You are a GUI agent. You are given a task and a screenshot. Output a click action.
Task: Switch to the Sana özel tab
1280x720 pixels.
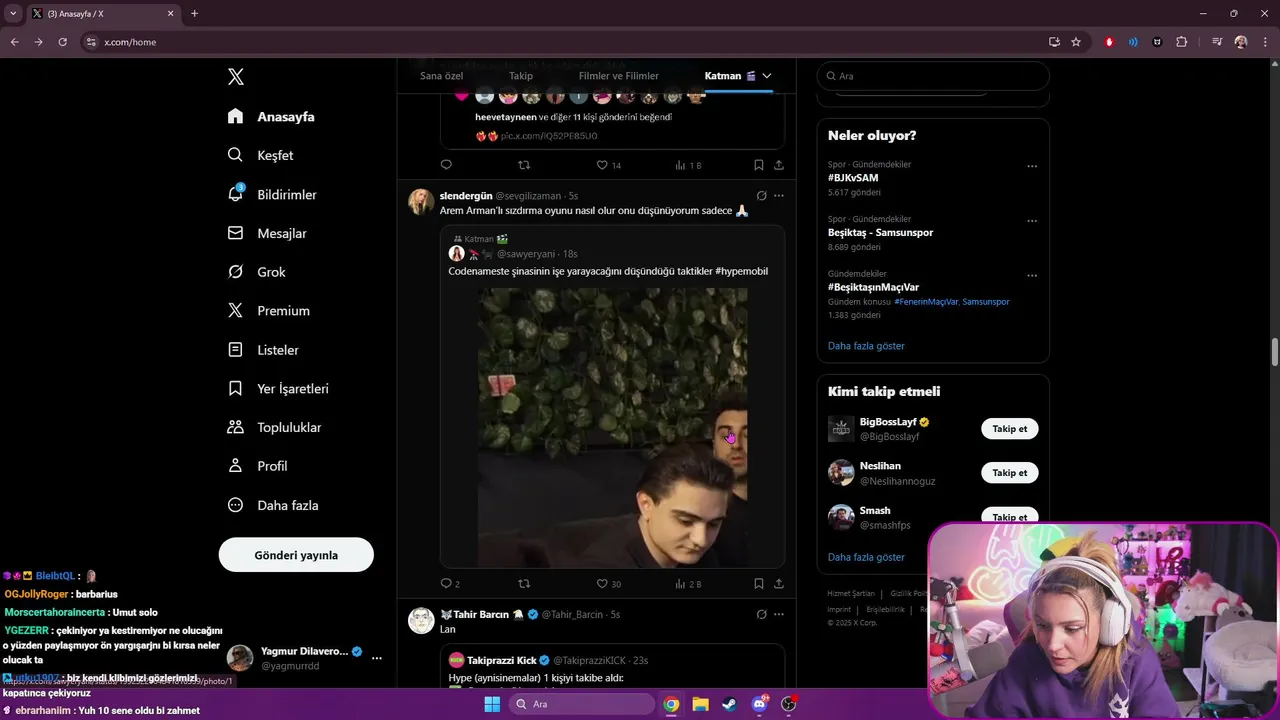point(441,76)
